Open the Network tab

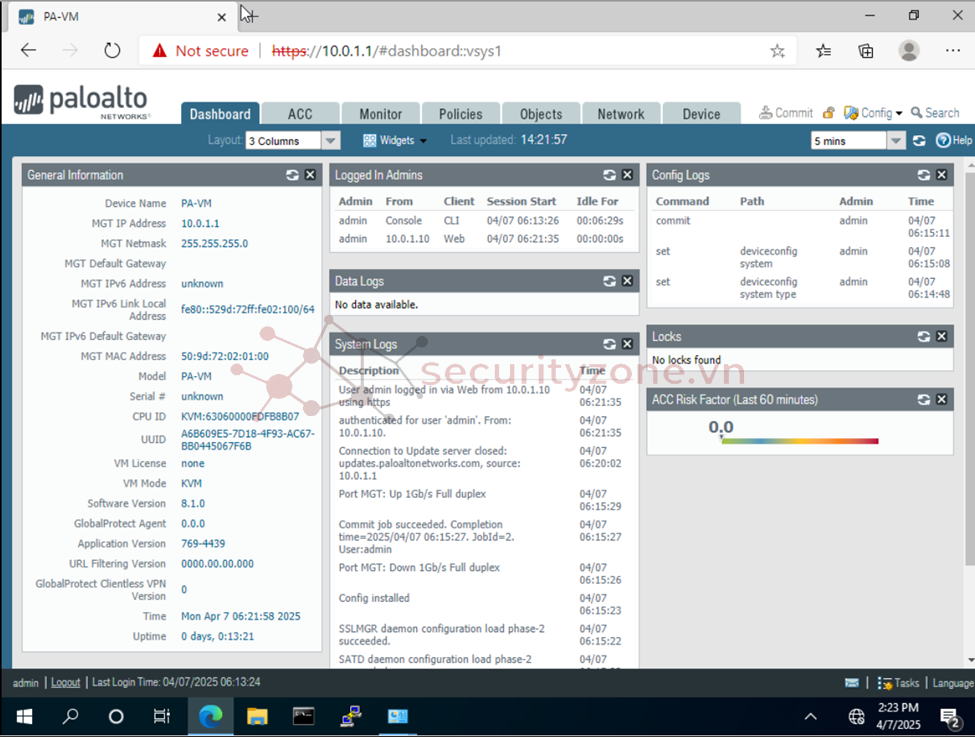[x=621, y=114]
